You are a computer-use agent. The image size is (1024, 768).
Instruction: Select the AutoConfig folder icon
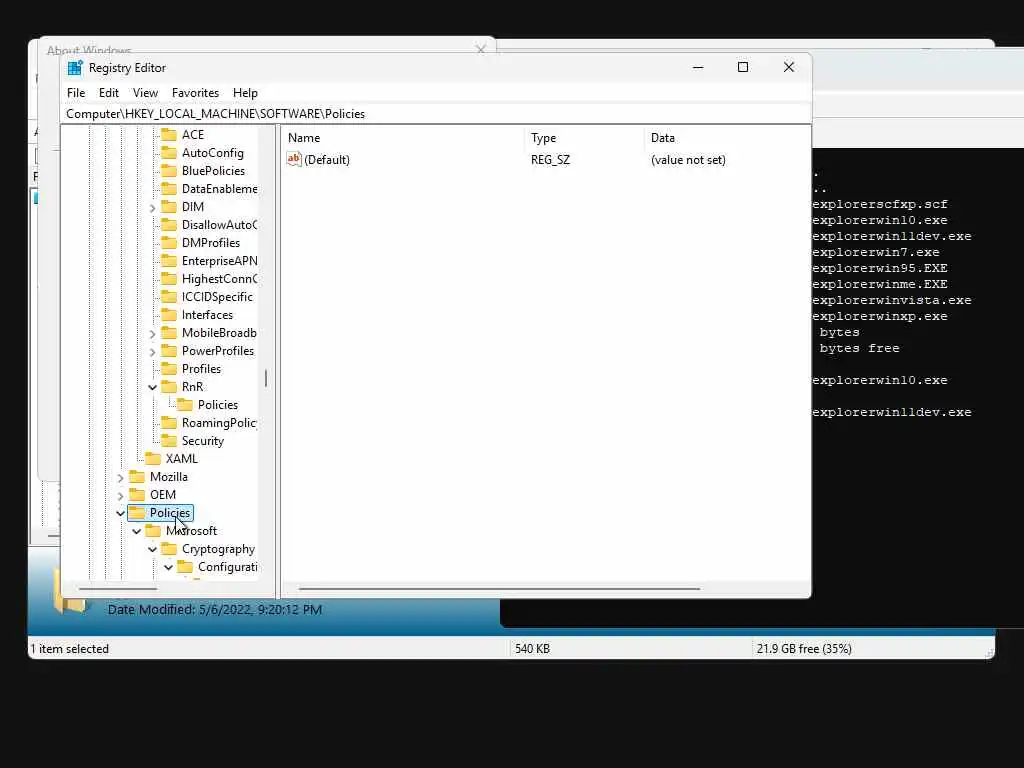(169, 153)
